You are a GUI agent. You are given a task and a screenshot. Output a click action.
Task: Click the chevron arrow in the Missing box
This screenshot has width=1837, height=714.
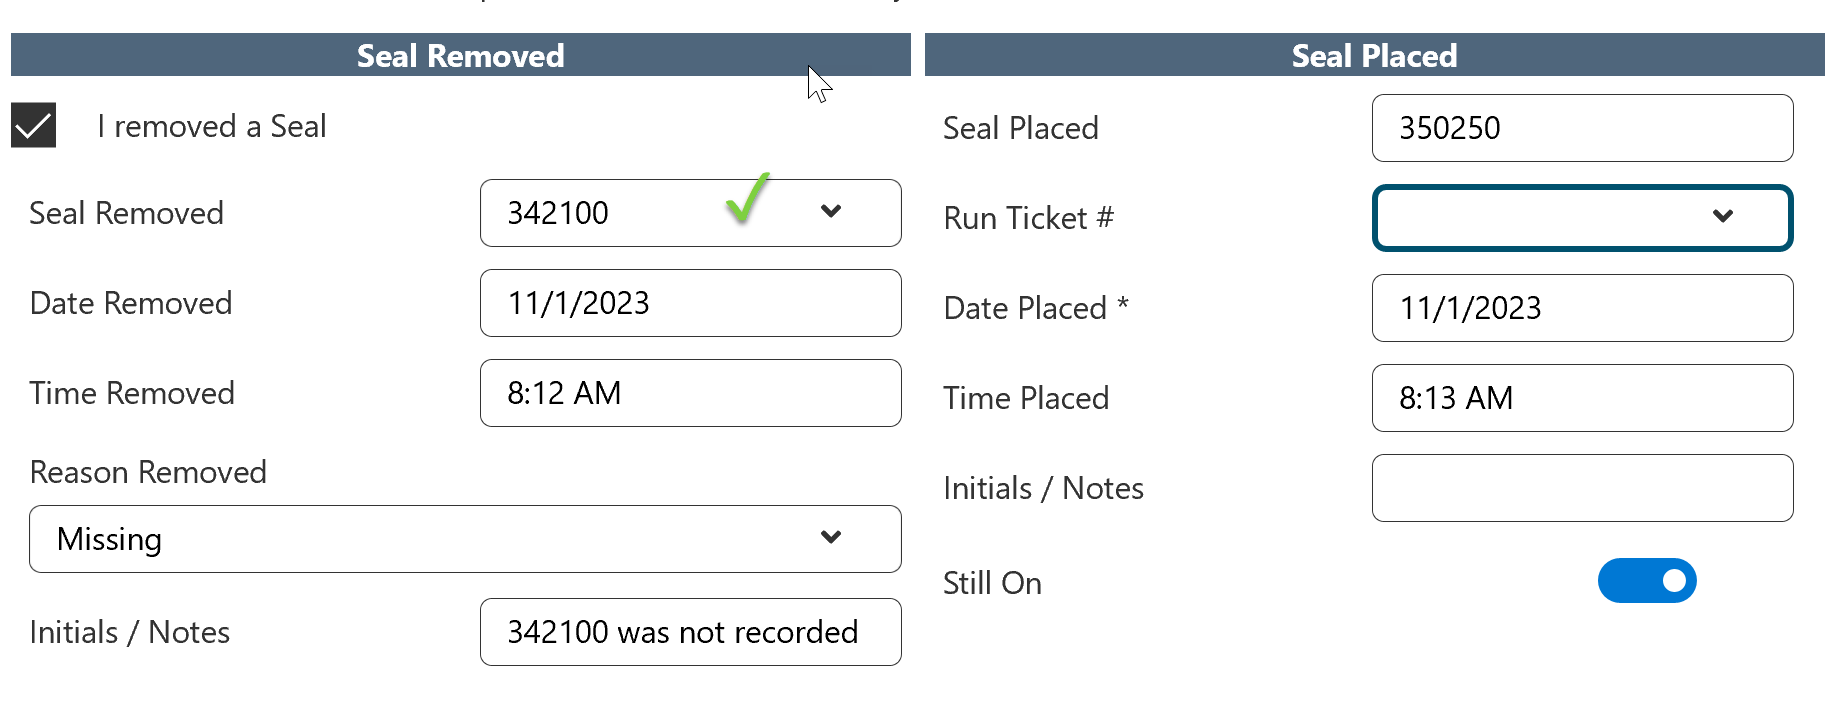pyautogui.click(x=830, y=538)
